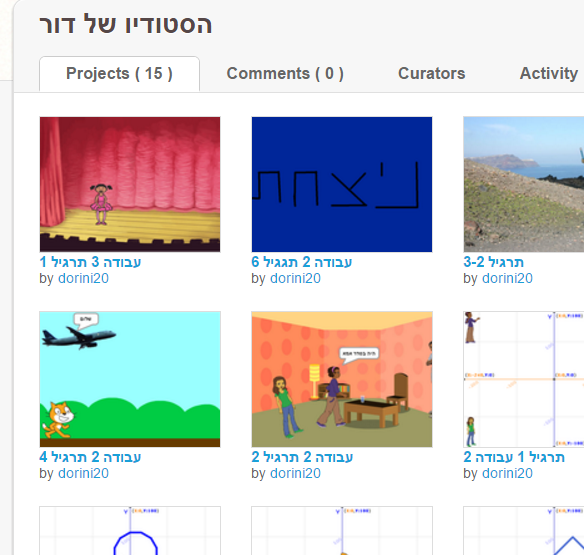Image resolution: width=584 pixels, height=555 pixels.
Task: Open the project titled עבודה 2 תרגיל 2
Action: pyautogui.click(x=302, y=457)
